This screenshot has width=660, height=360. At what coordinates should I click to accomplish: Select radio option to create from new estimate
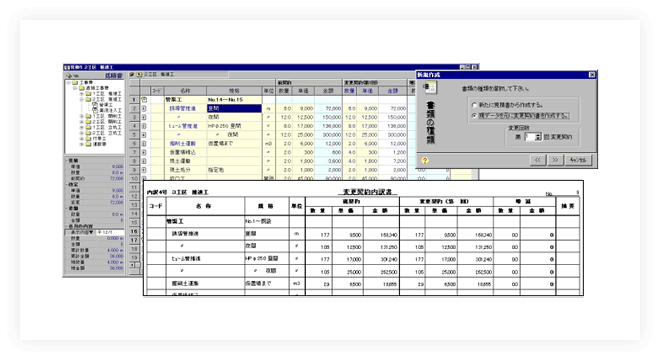pos(474,105)
